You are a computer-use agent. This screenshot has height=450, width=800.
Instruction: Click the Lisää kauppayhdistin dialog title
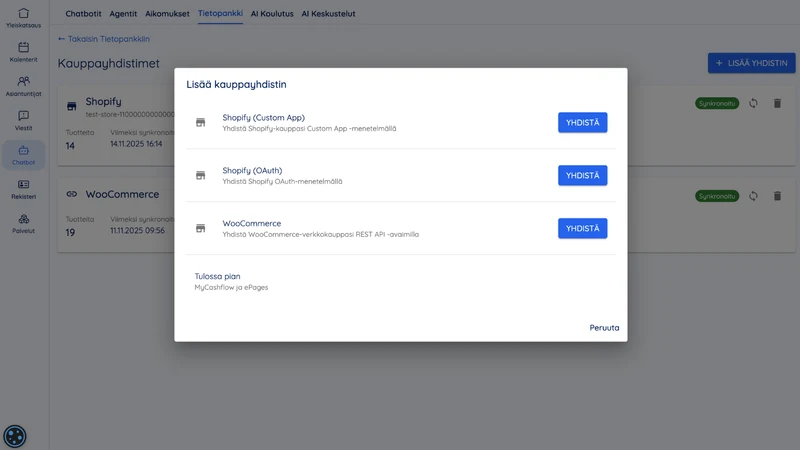(236, 84)
